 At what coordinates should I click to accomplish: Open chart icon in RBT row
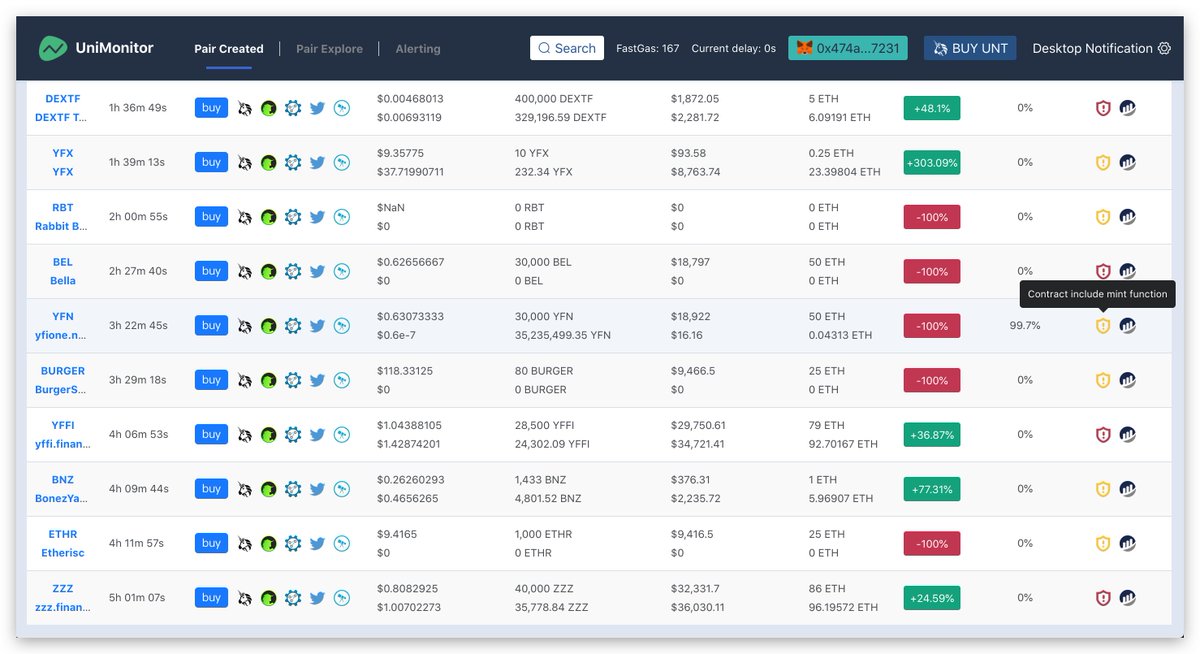(1127, 217)
